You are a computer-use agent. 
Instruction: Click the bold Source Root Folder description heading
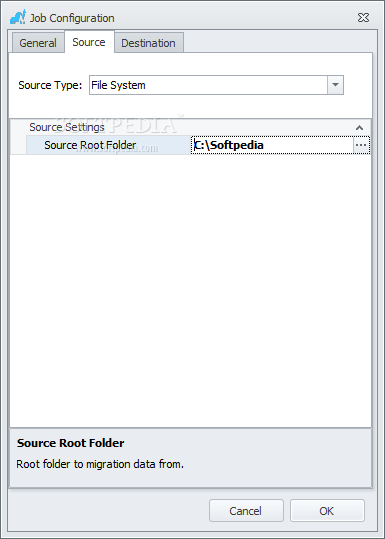(70, 443)
